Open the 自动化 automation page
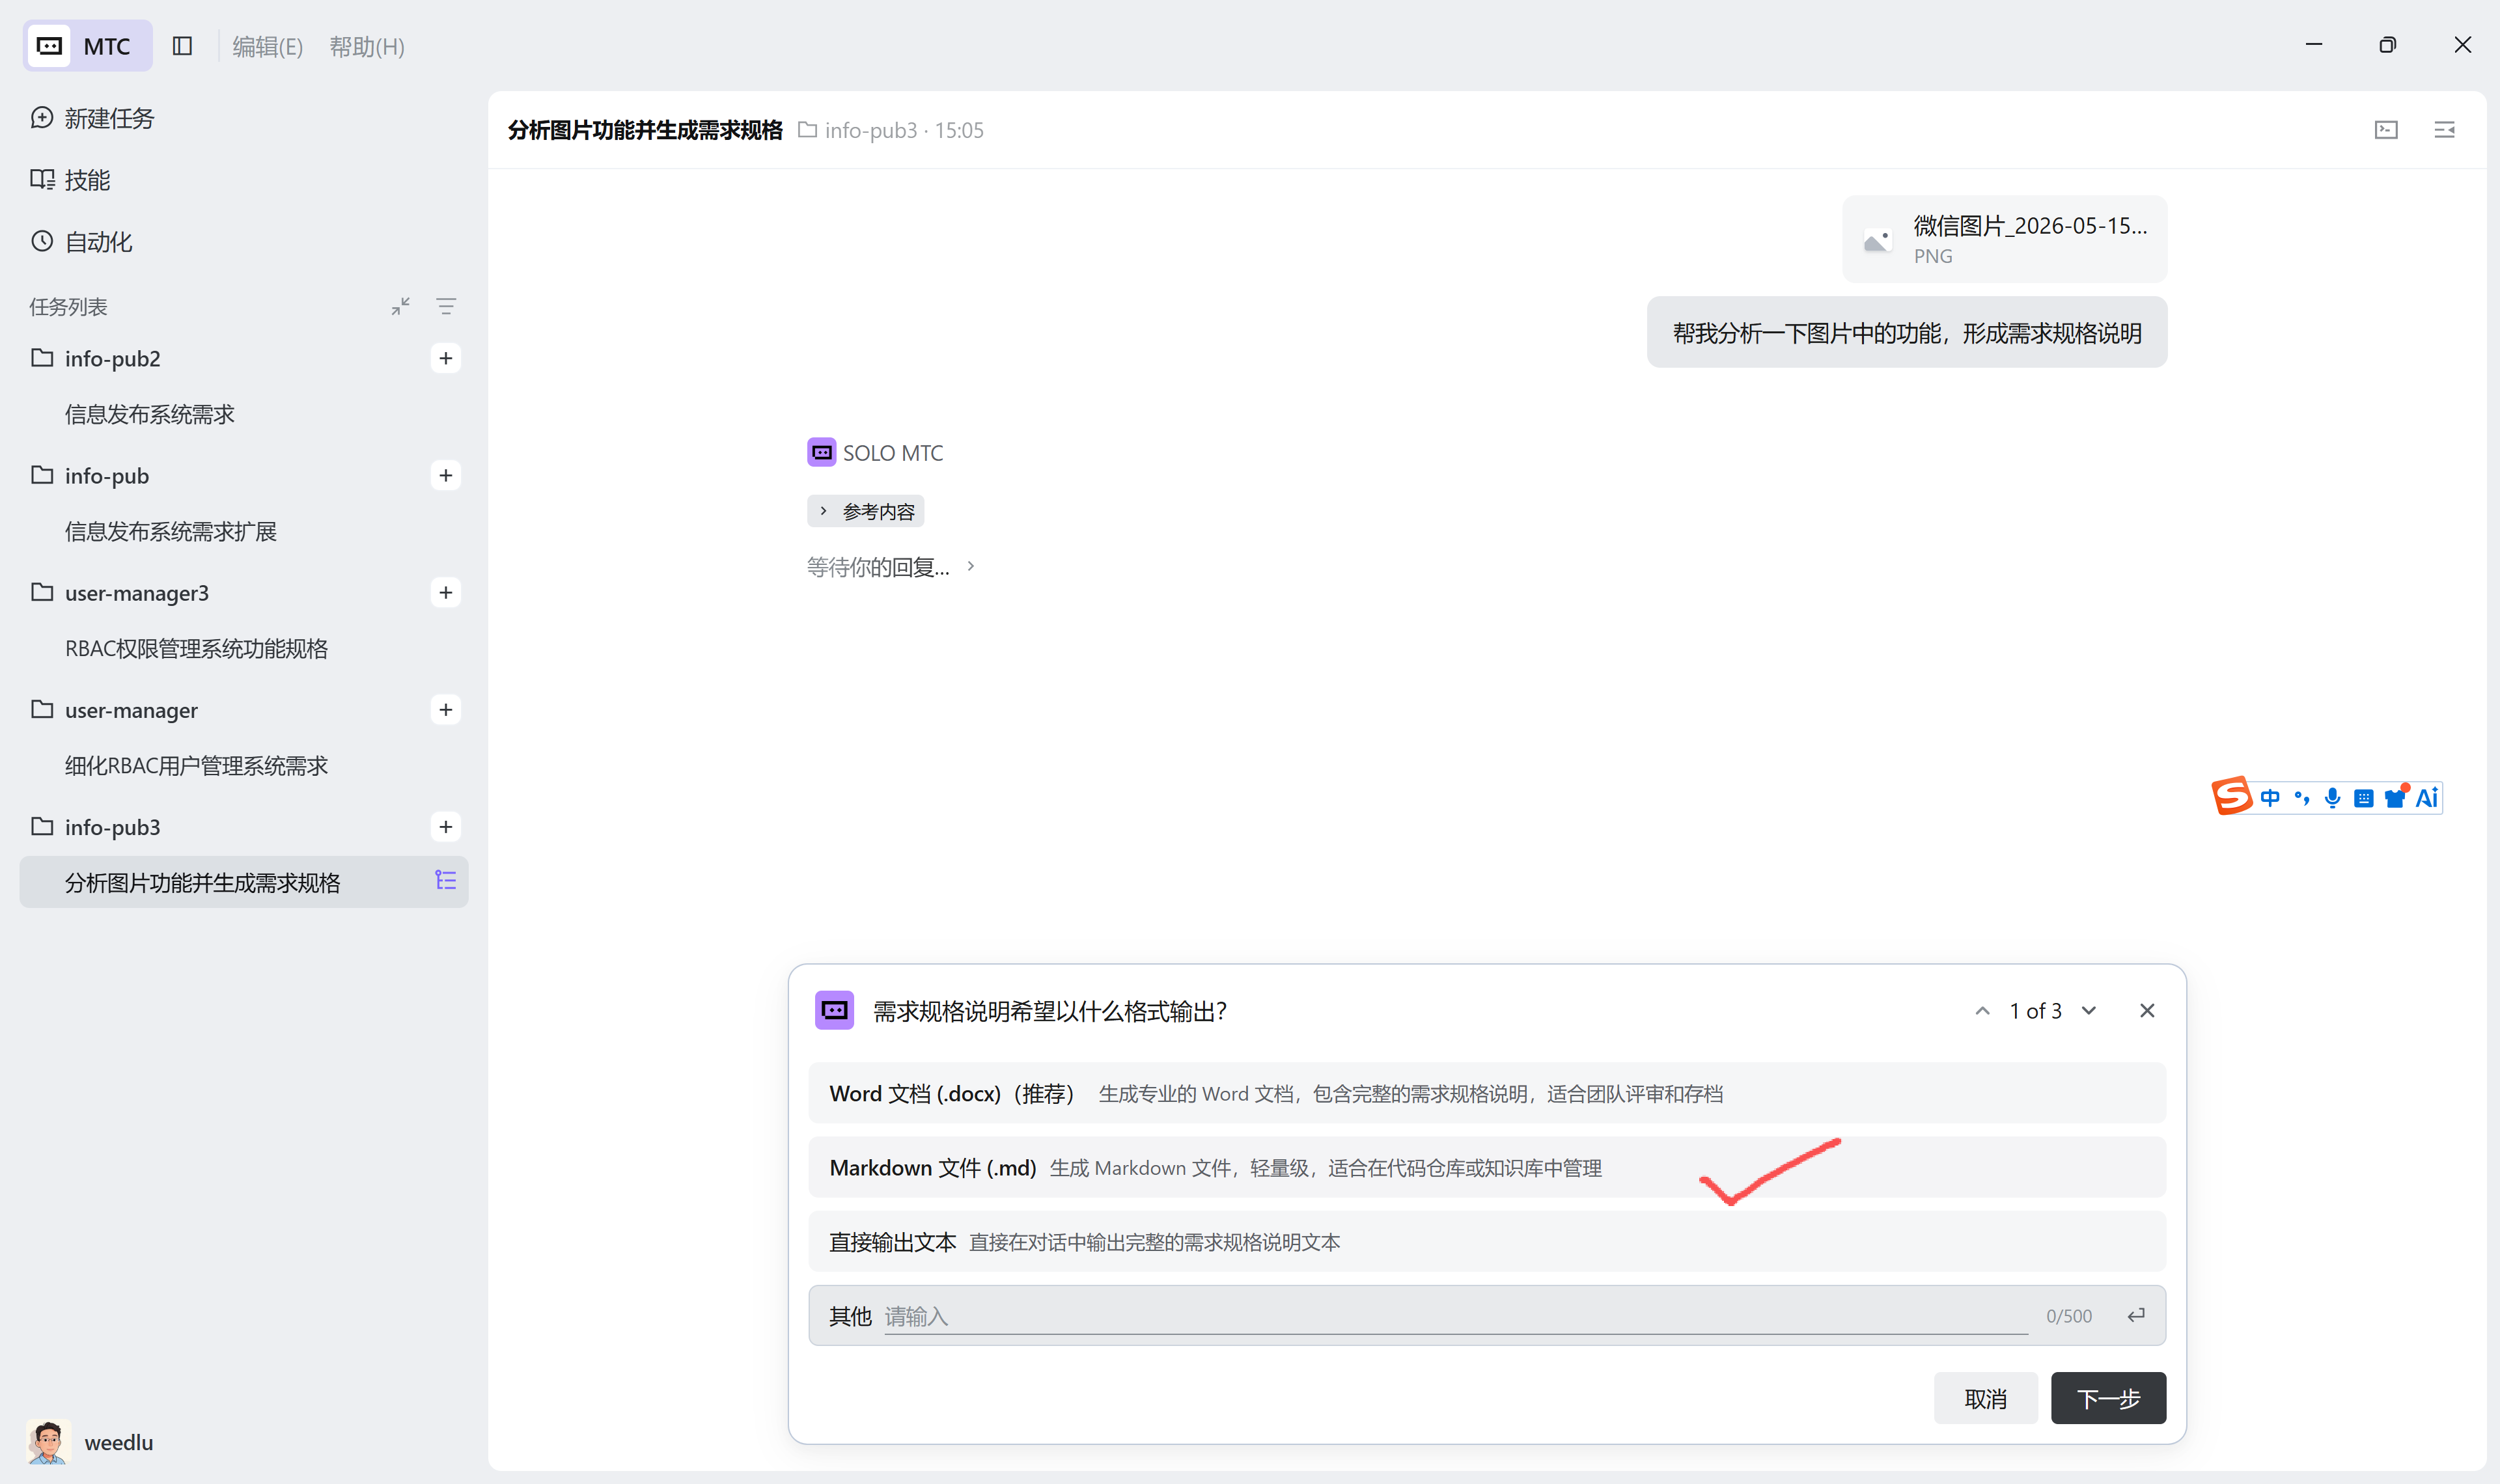The image size is (2500, 1484). [x=81, y=242]
